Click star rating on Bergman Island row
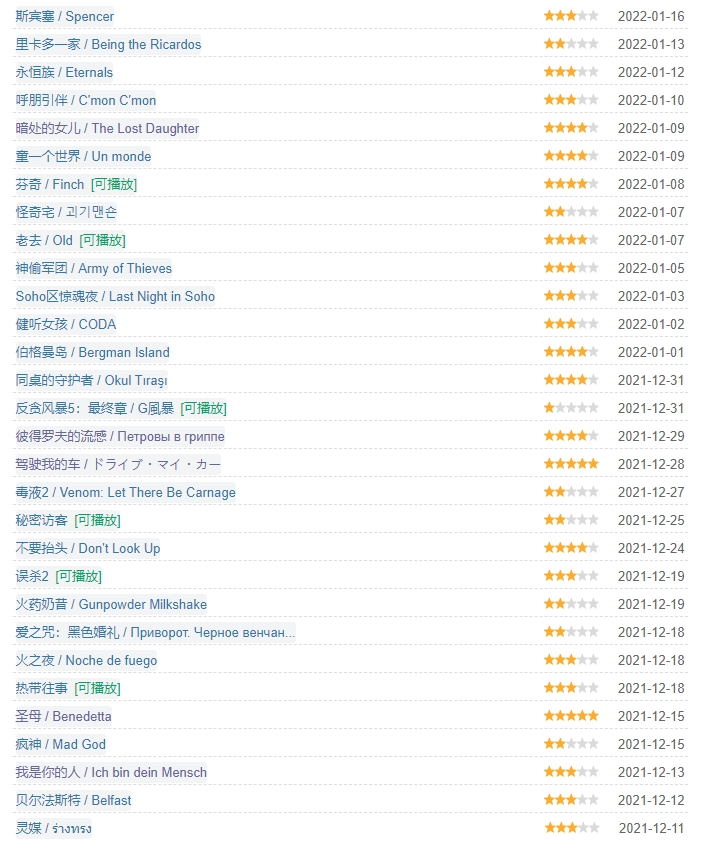The height and width of the screenshot is (851, 703). pos(571,352)
